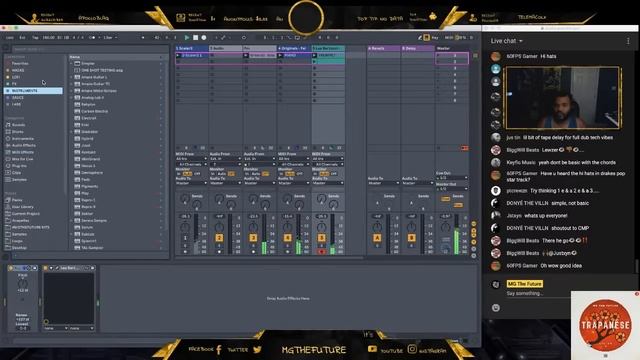Arm the global record button

tap(204, 38)
